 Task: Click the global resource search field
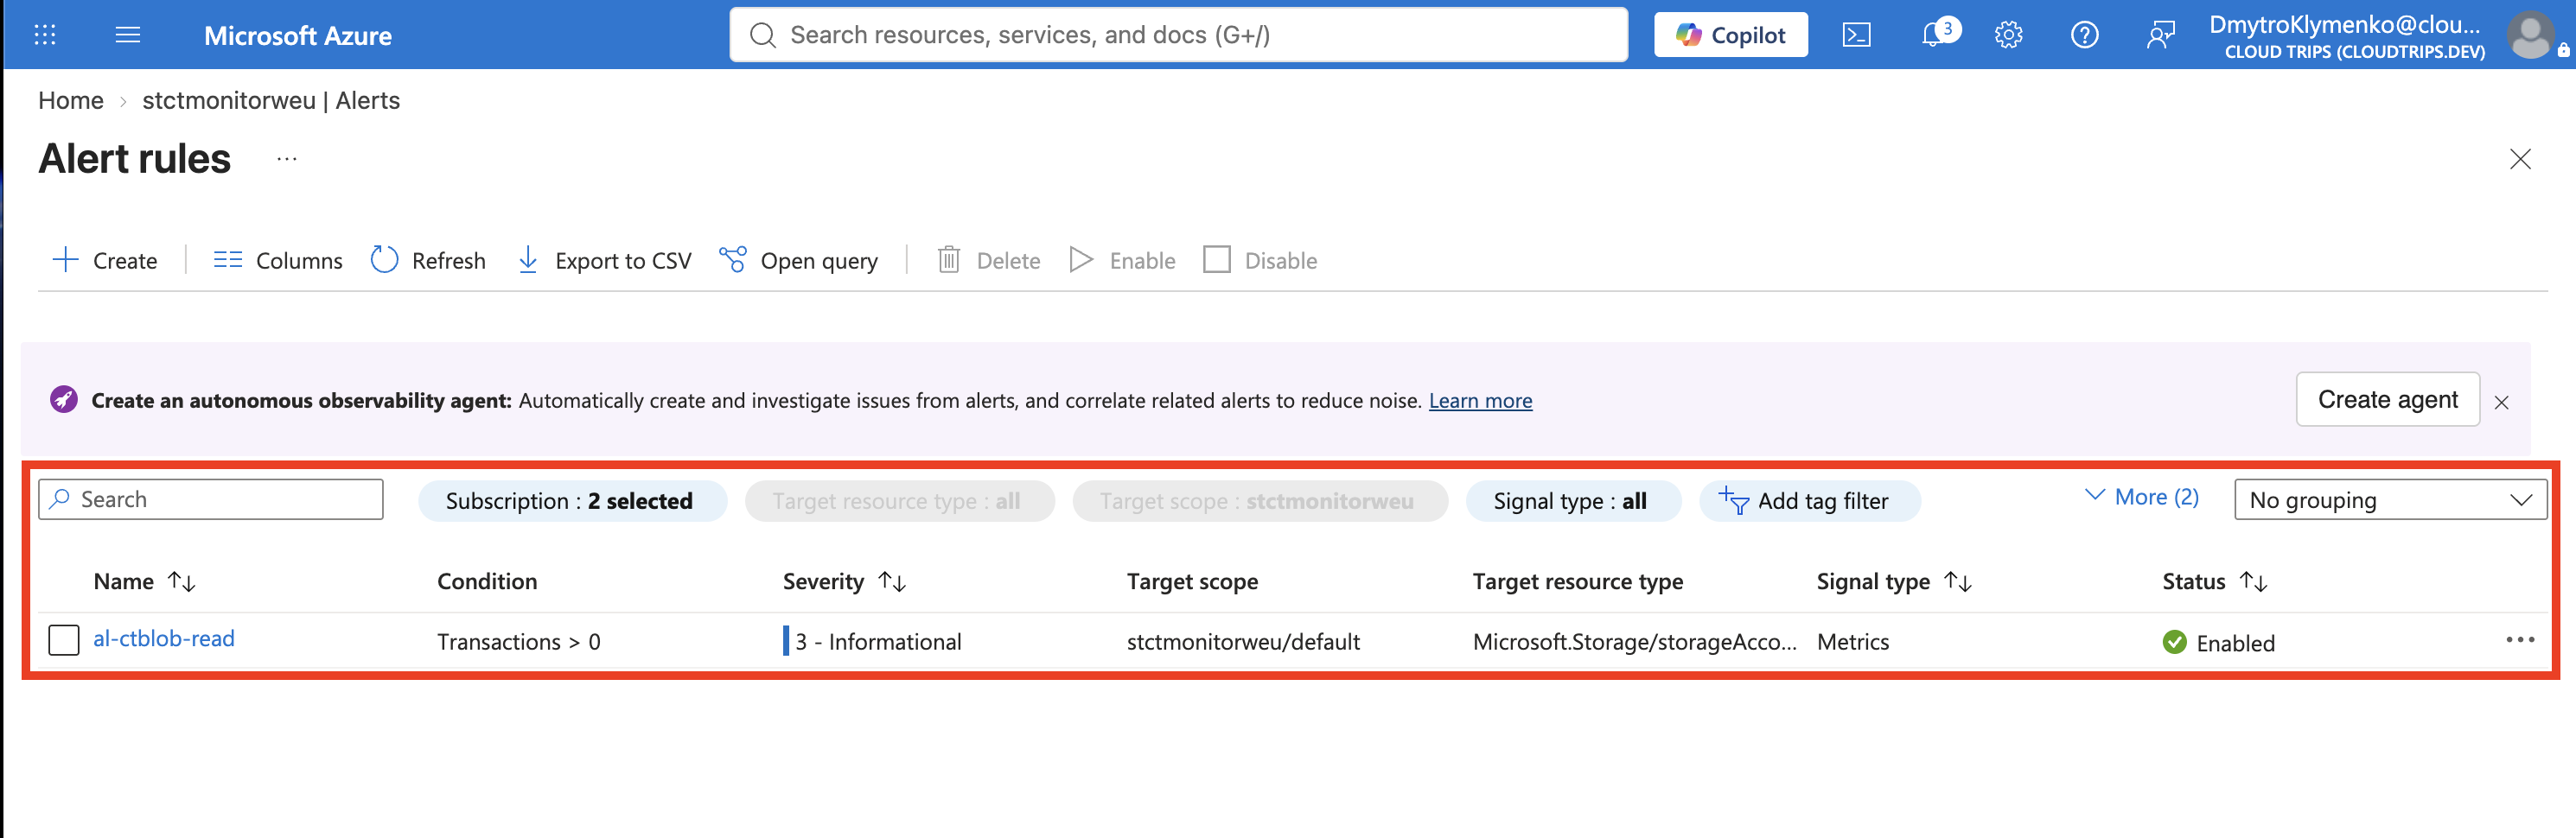1178,35
